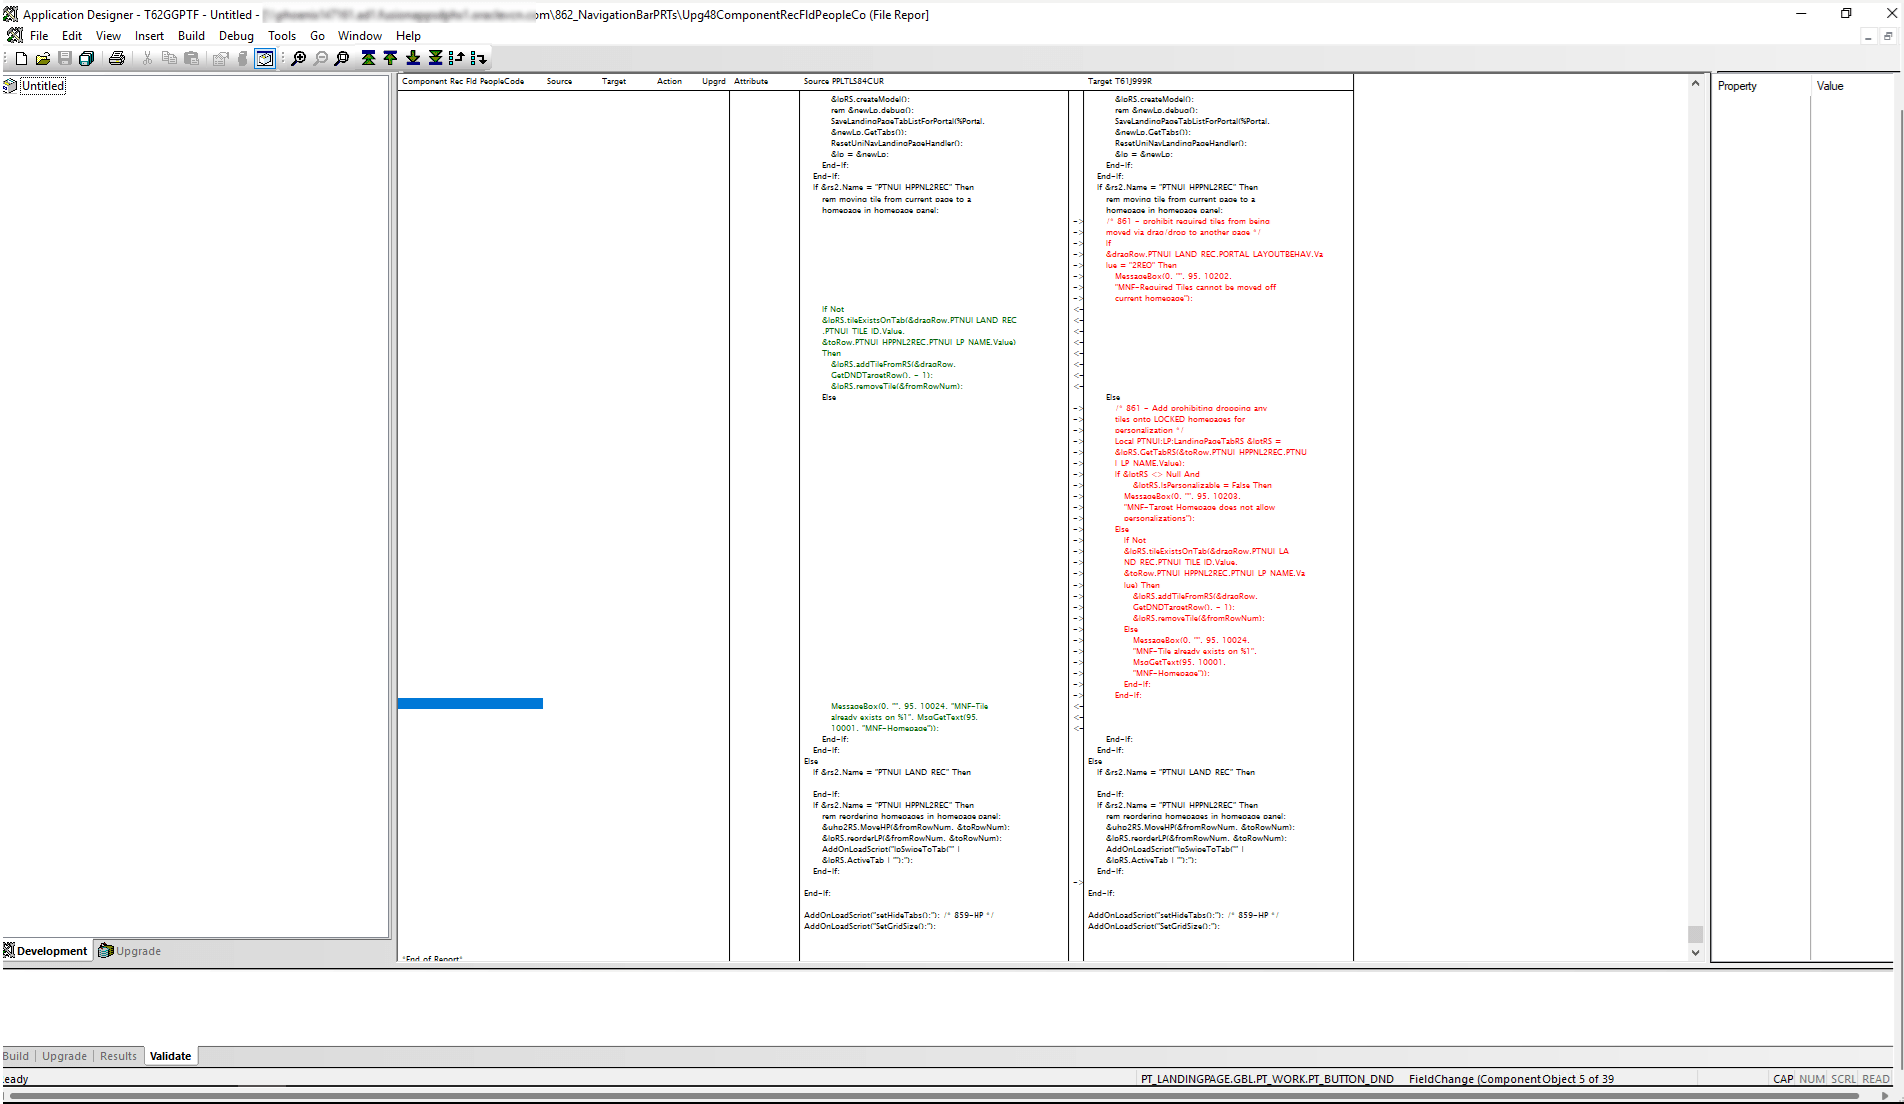Toggle the READ indicator in status bar
1904x1104 pixels.
[x=1877, y=1078]
